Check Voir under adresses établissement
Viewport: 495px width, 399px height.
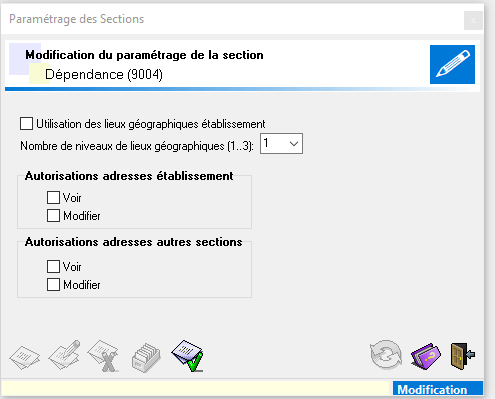pyautogui.click(x=53, y=197)
